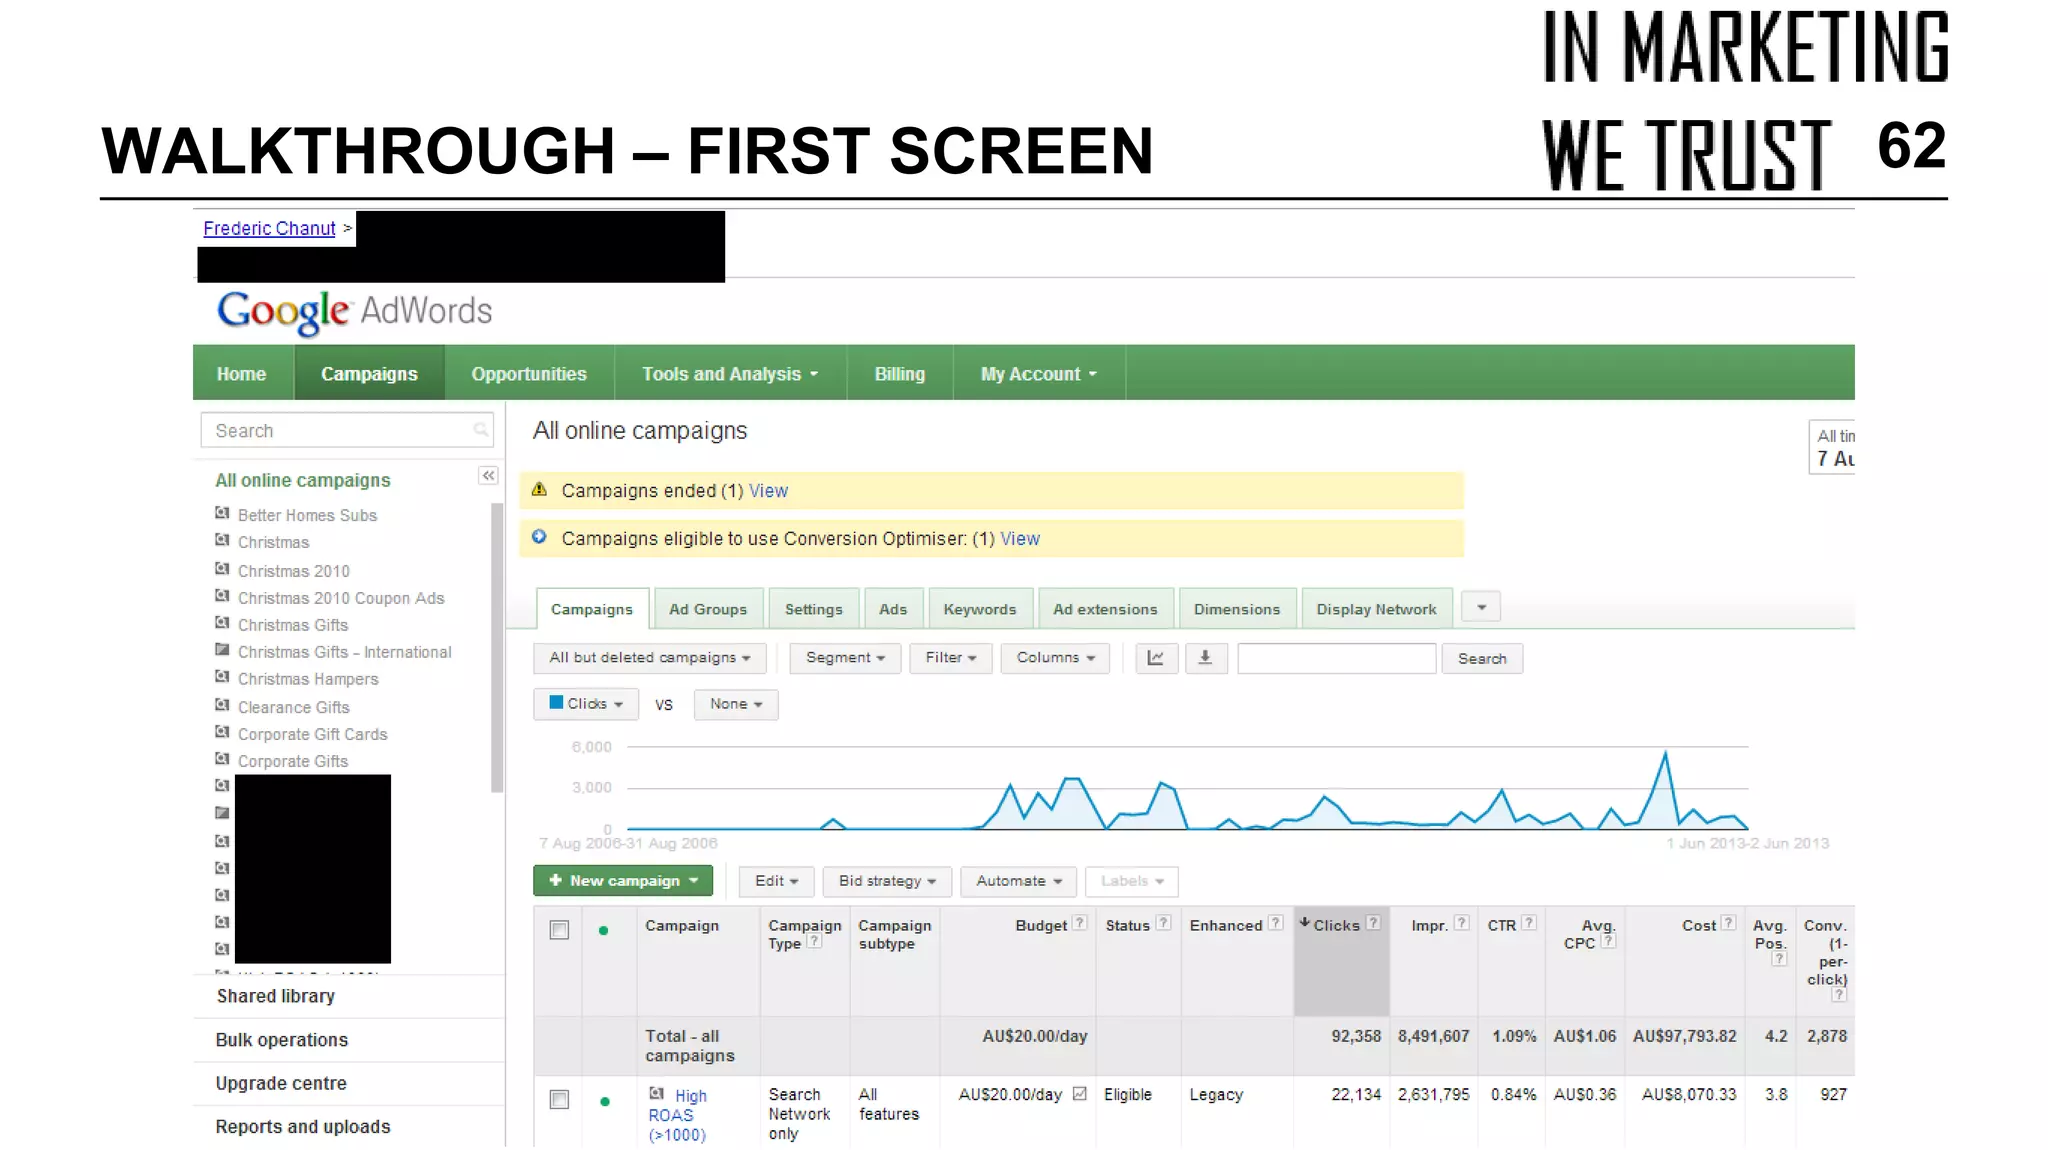Click the Search button beside the table filter
Image resolution: width=2048 pixels, height=1150 pixels.
coord(1482,658)
